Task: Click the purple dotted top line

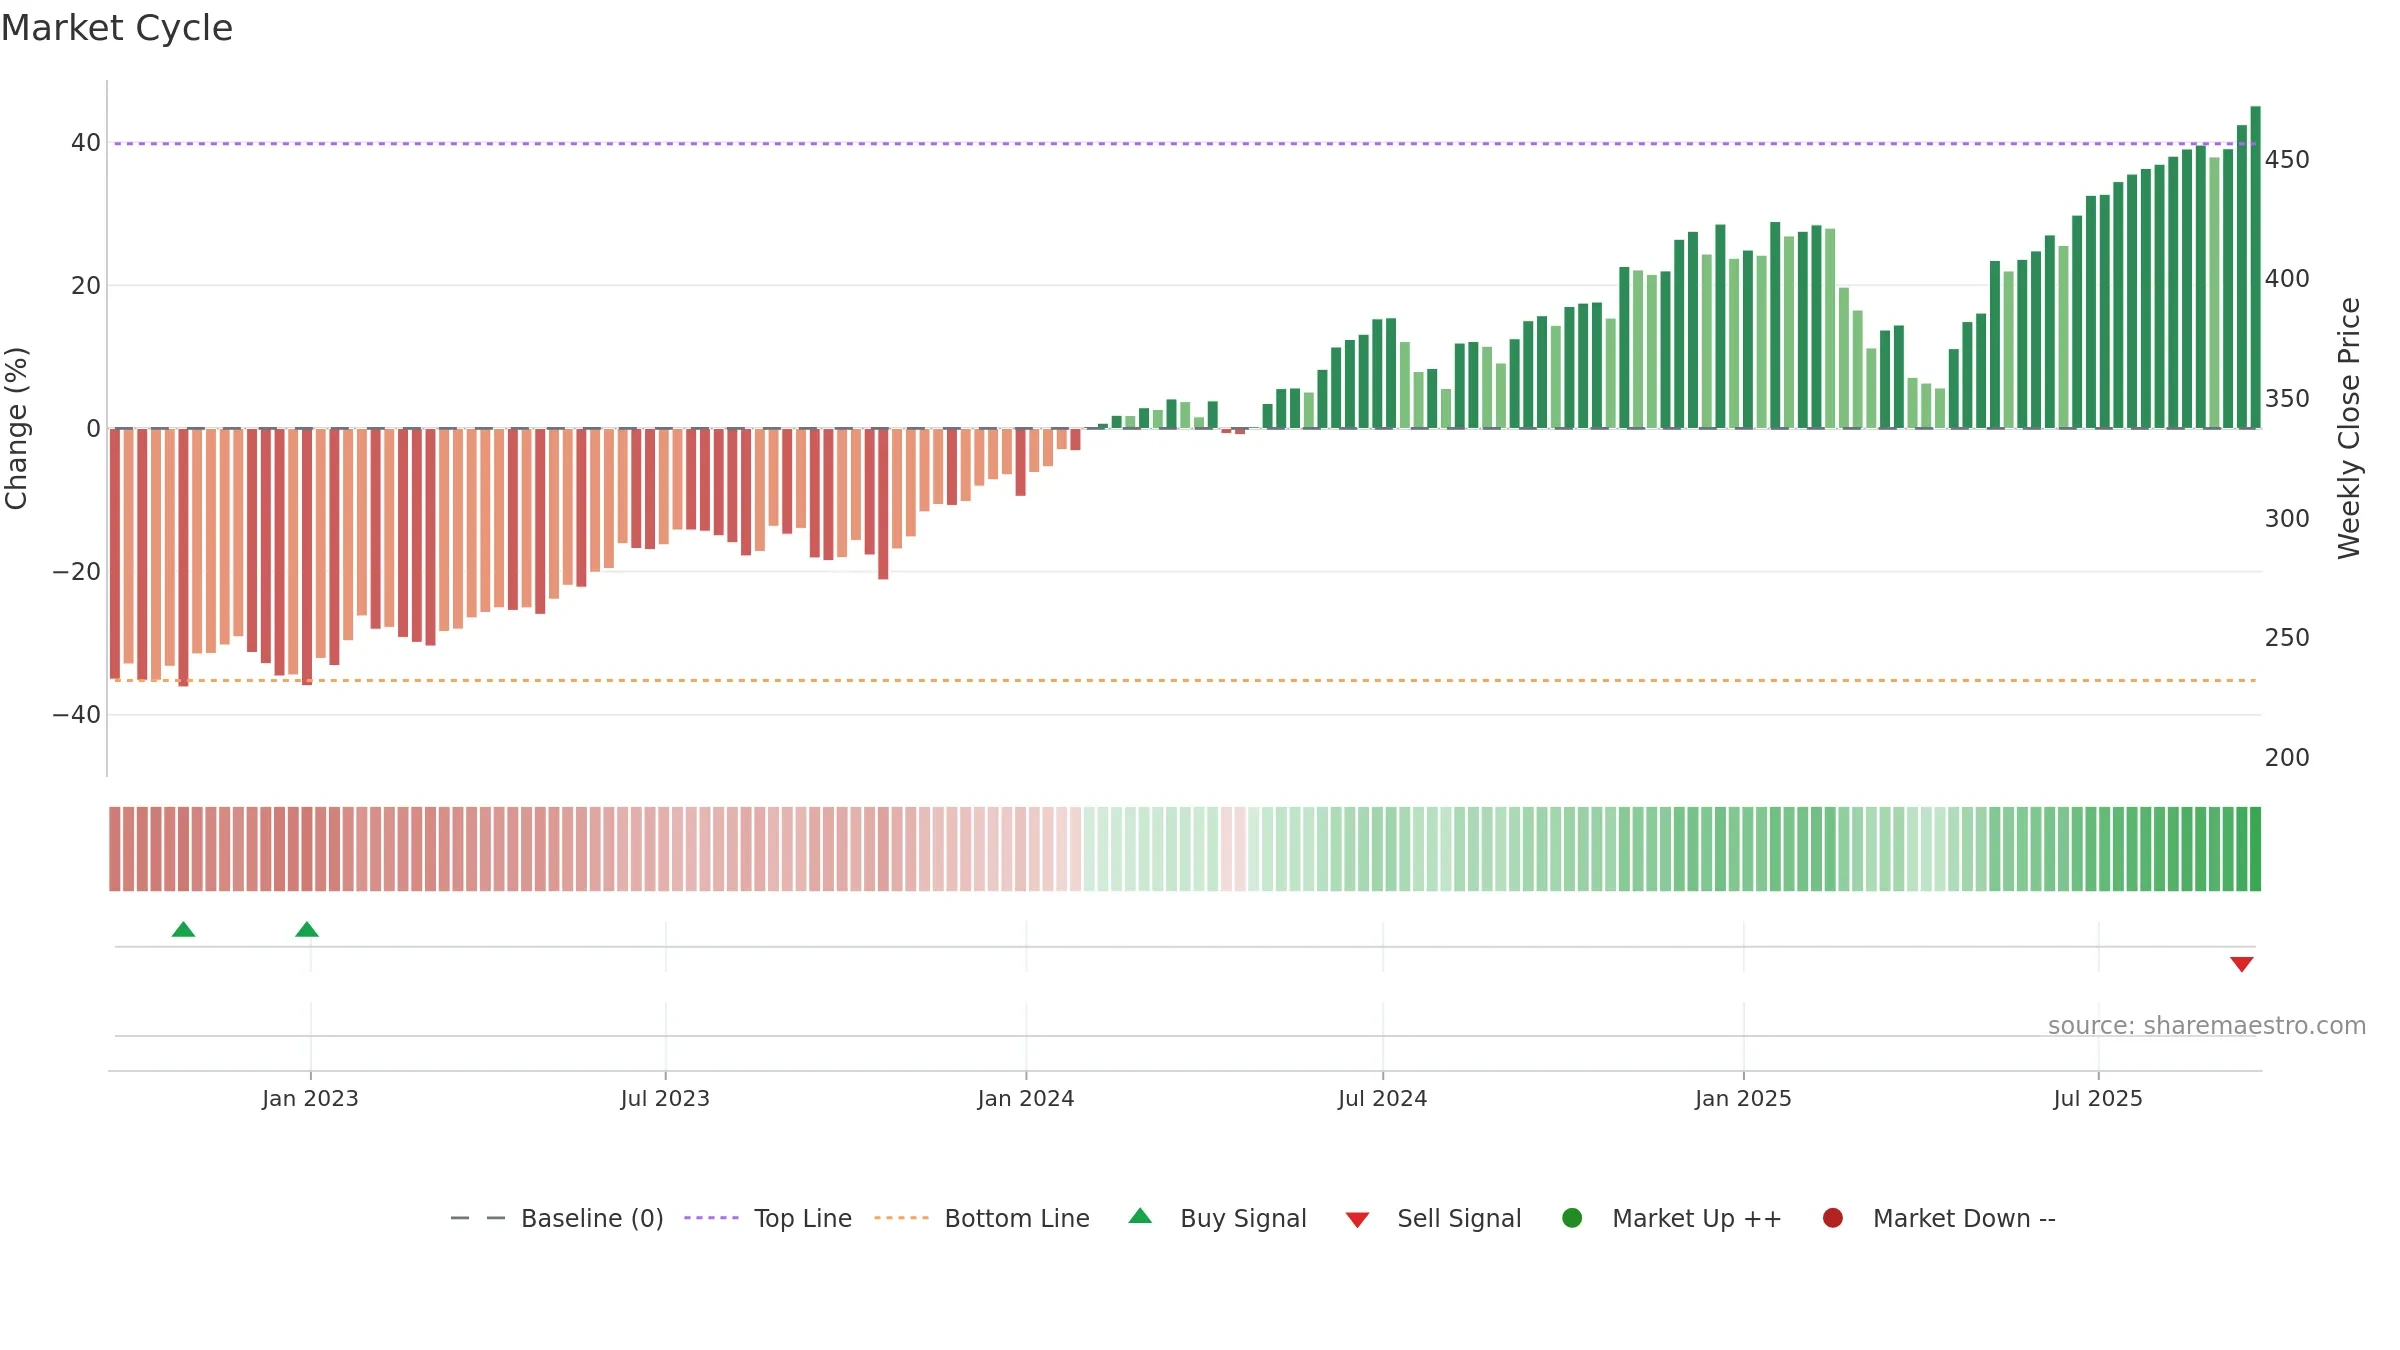Action: click(1185, 144)
